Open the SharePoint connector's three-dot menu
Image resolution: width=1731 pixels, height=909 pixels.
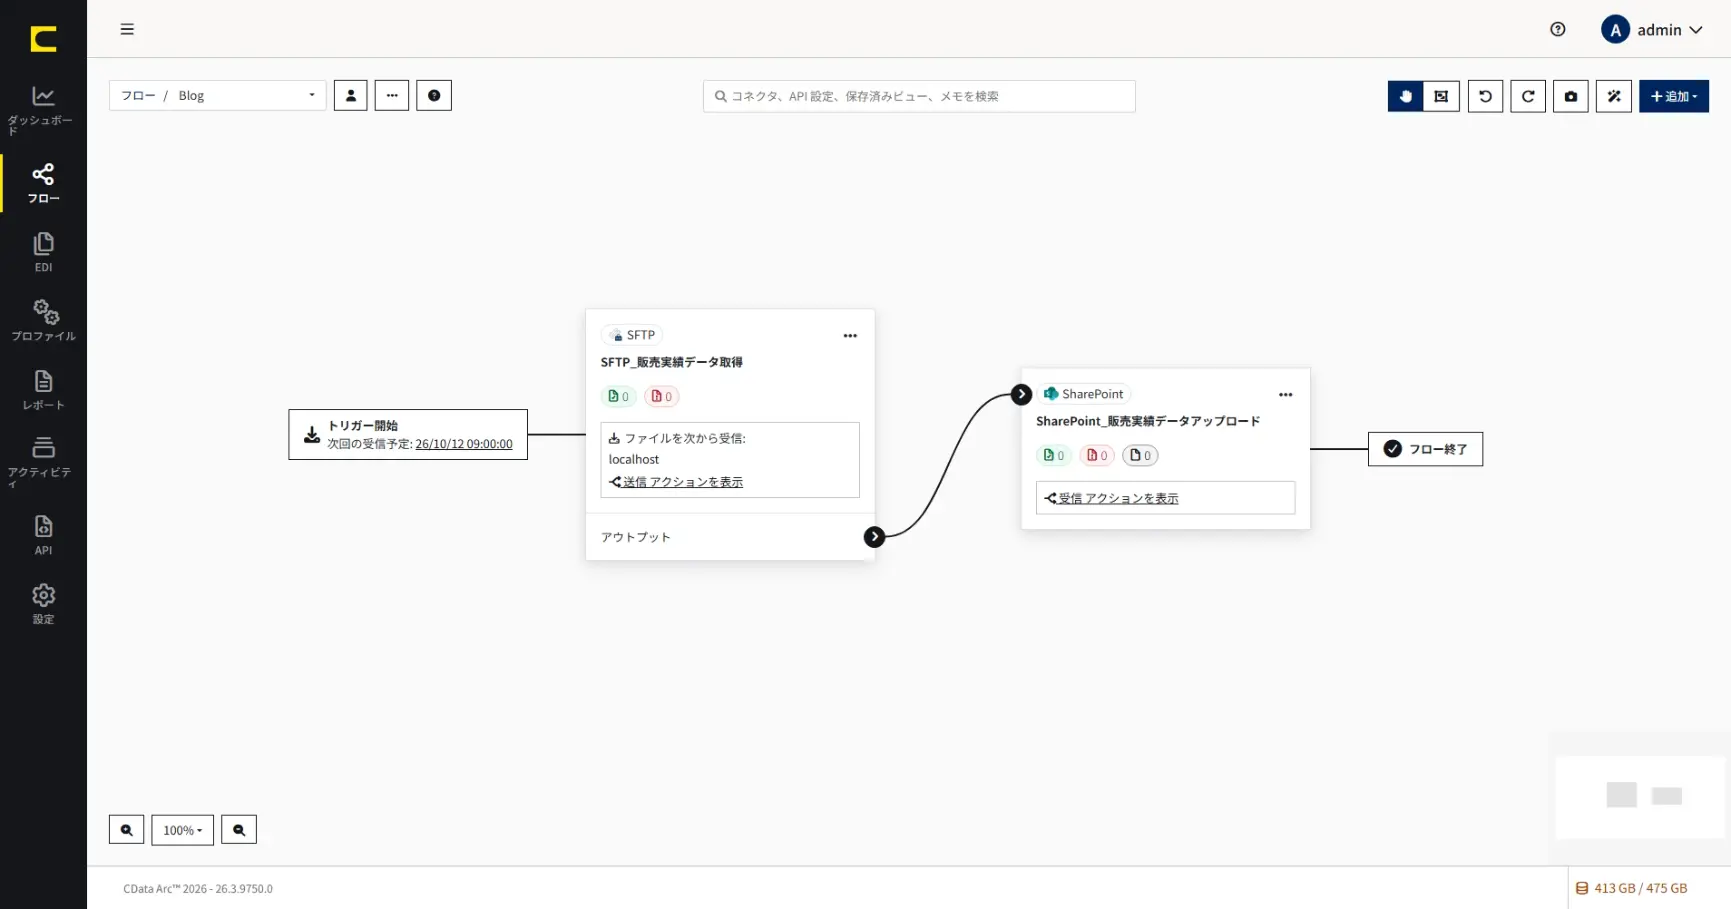pos(1286,395)
